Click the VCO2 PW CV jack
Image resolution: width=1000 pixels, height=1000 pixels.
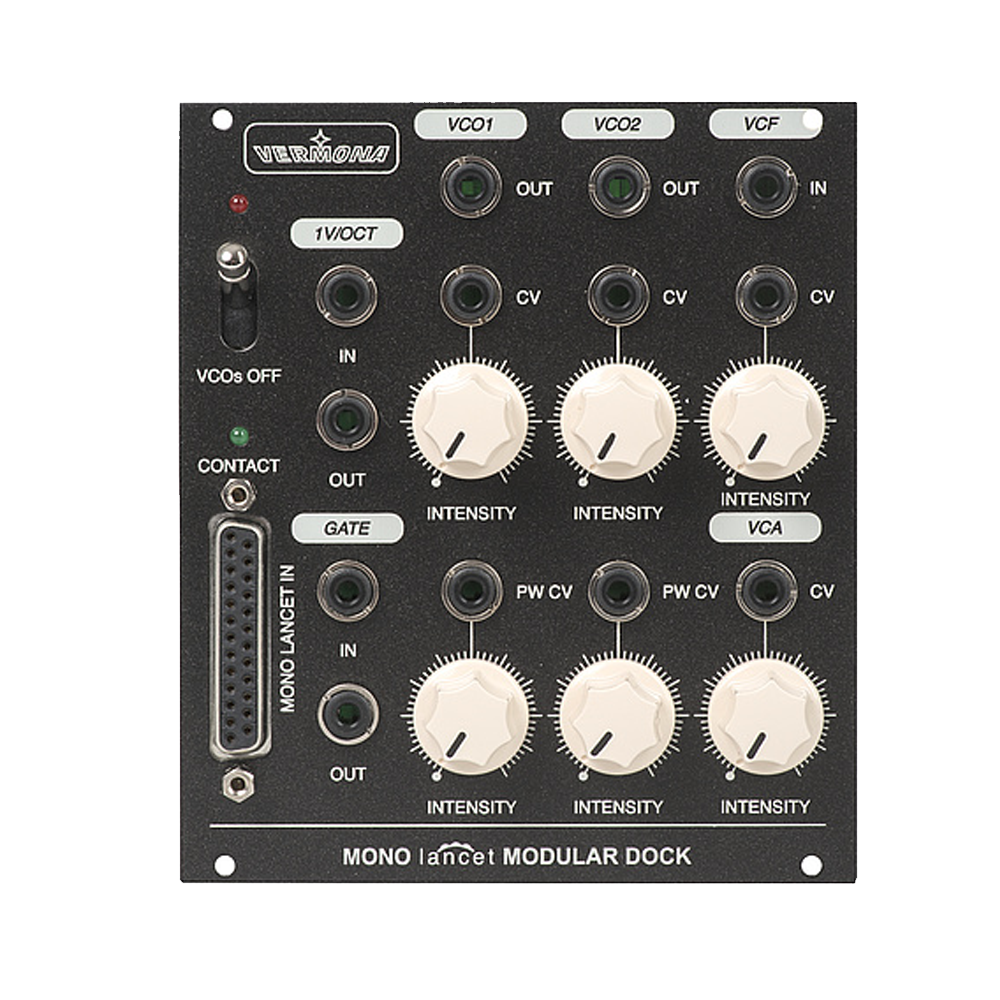[618, 591]
